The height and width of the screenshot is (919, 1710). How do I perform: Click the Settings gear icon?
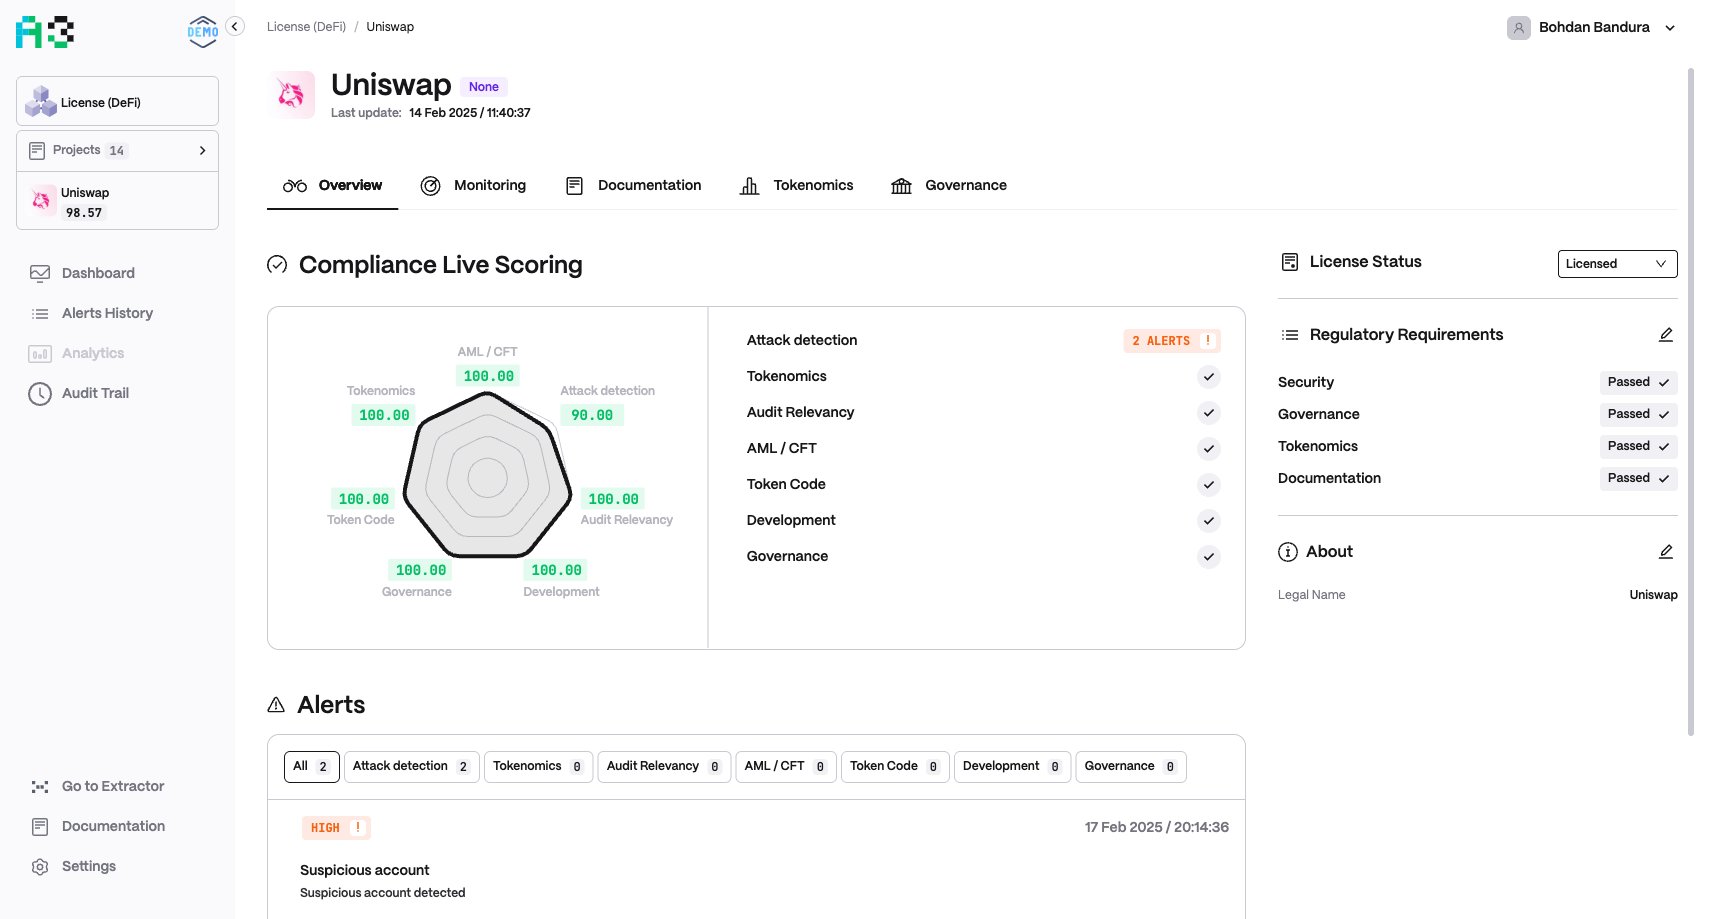point(40,866)
